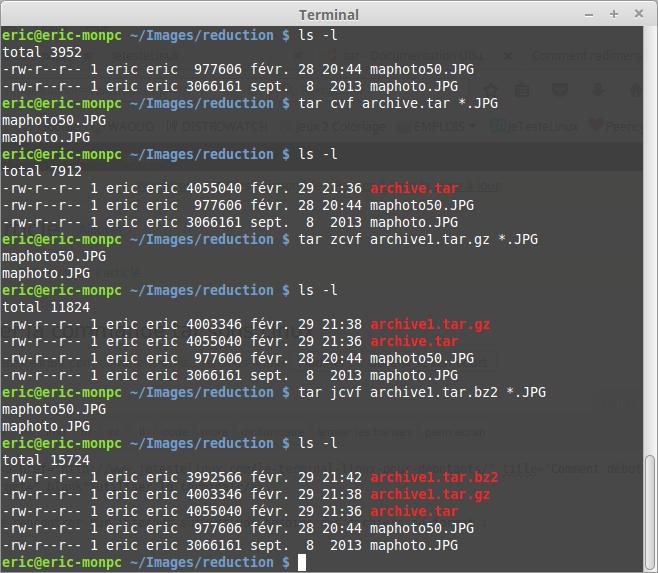The height and width of the screenshot is (573, 658).
Task: Click the green eric@eric-monpc on the last prompt
Action: tap(60, 563)
